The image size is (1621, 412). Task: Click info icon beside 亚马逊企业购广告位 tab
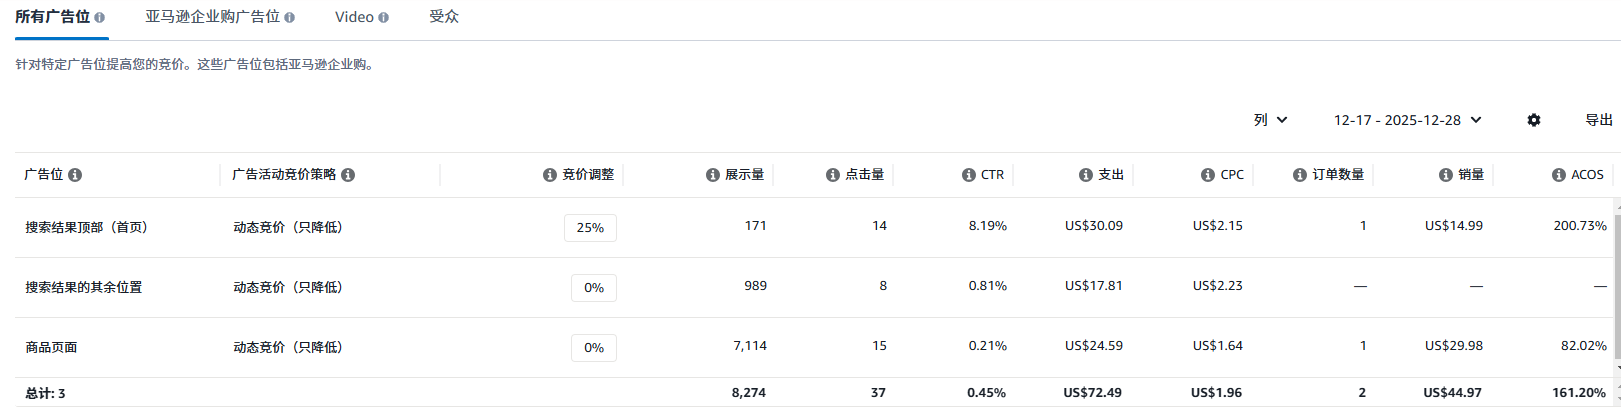coord(290,18)
